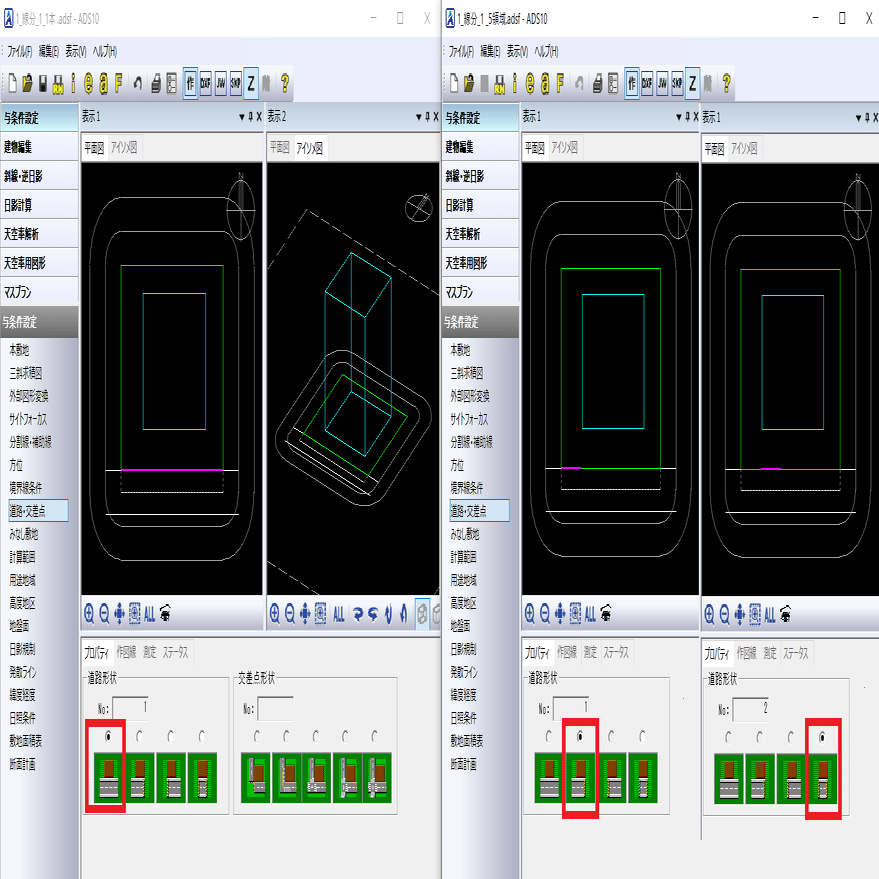Select third 交差点形状 radio in left window
The width and height of the screenshot is (879, 879).
316,736
